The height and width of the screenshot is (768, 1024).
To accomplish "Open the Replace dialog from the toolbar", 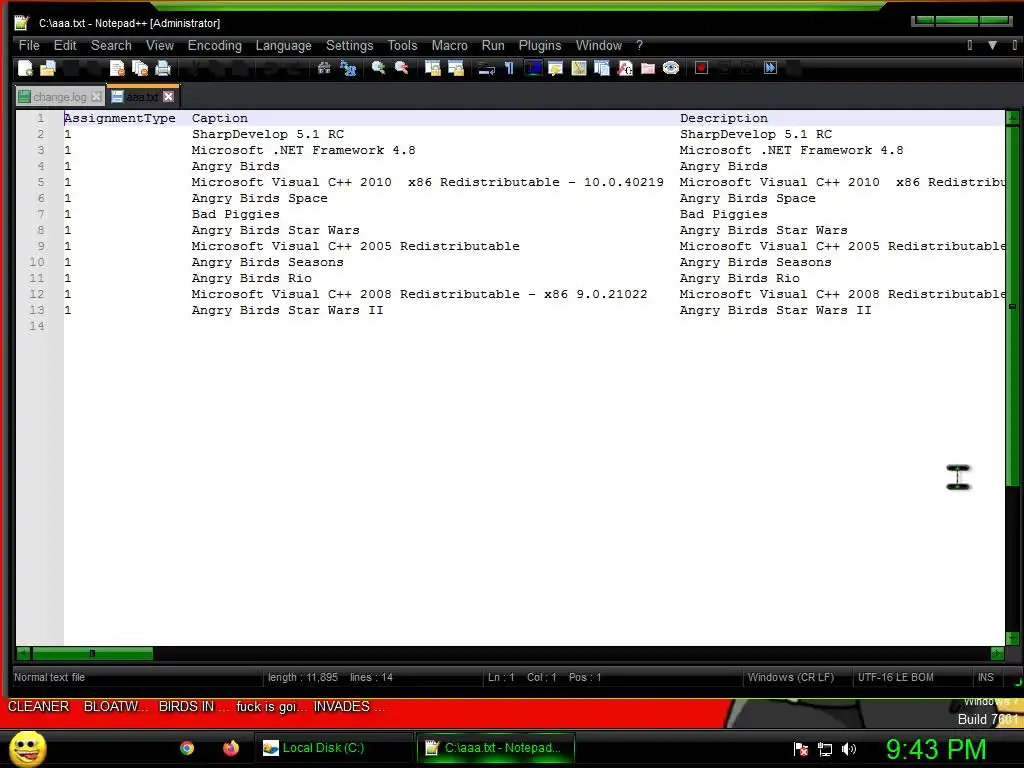I will point(348,68).
